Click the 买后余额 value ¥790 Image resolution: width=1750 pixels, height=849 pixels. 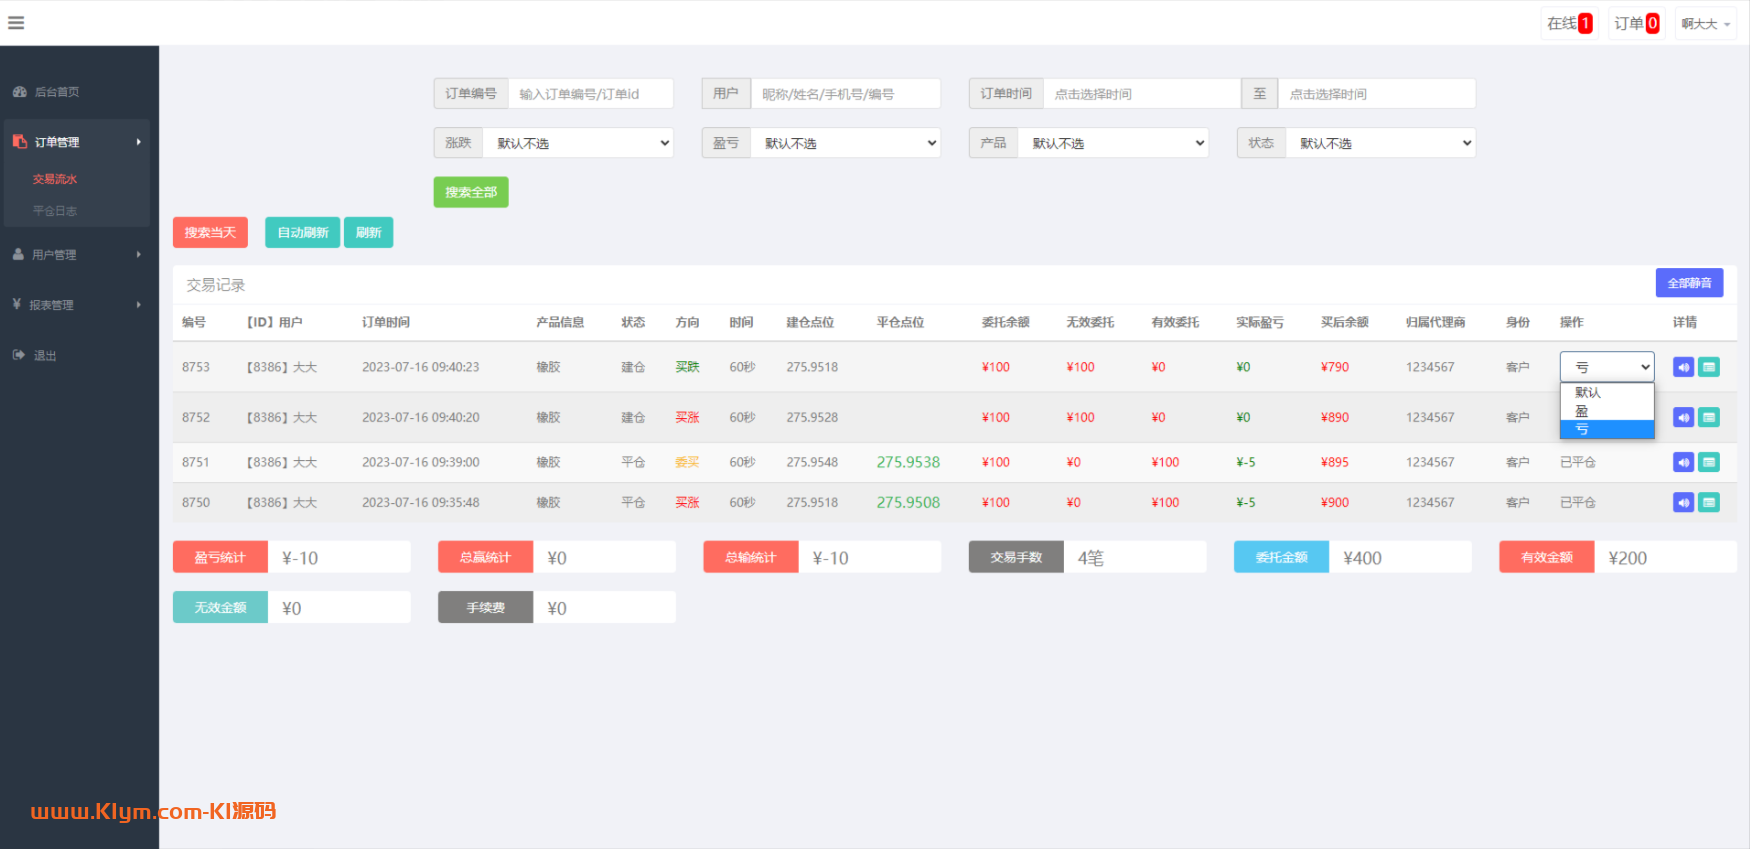pyautogui.click(x=1335, y=367)
